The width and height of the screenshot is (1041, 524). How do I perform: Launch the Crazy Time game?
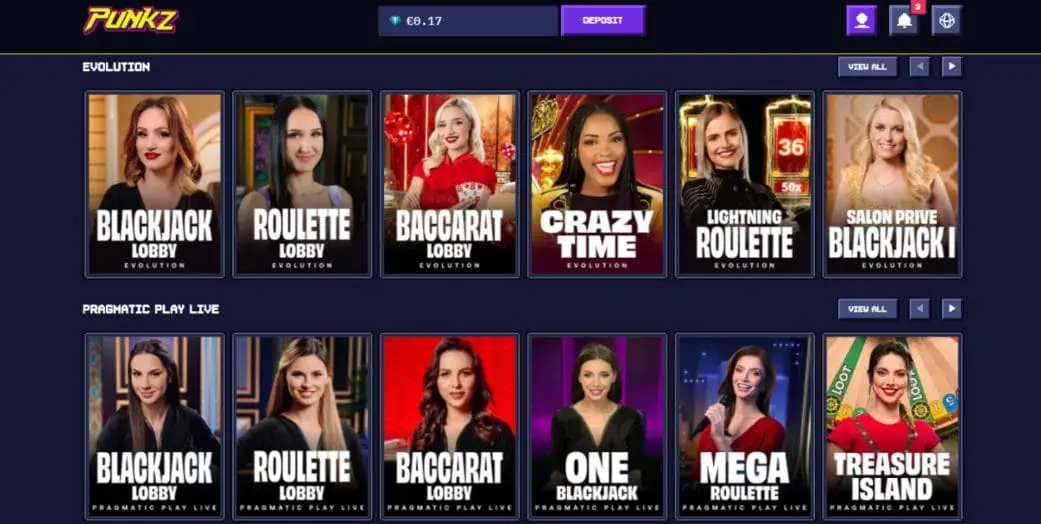pos(597,184)
